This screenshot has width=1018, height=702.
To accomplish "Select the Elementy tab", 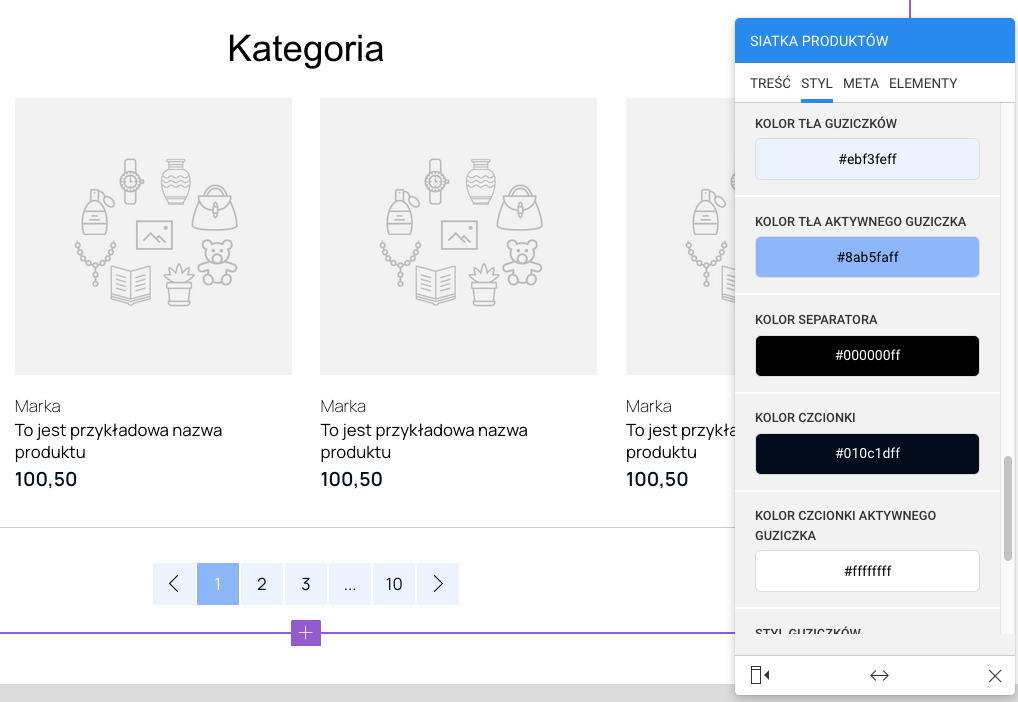I will (923, 83).
